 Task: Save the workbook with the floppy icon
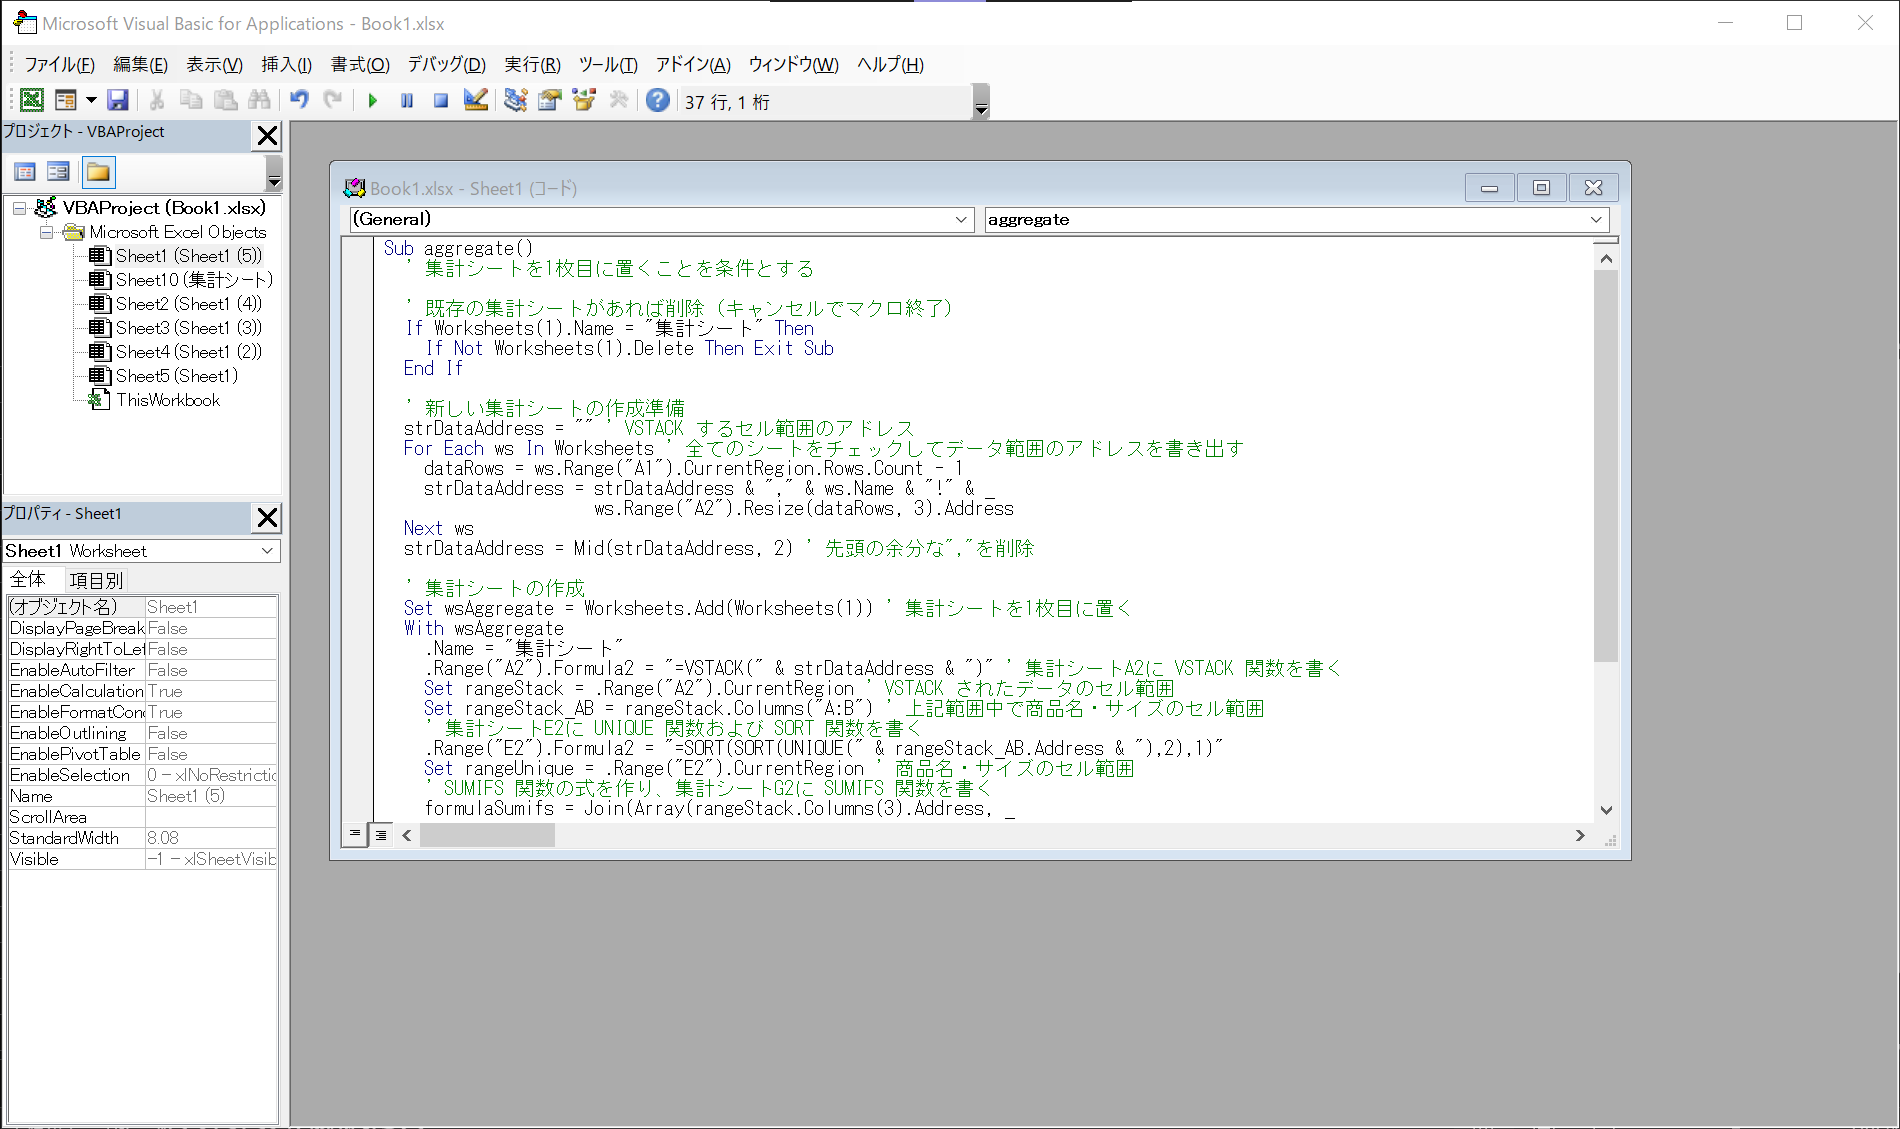coord(118,100)
